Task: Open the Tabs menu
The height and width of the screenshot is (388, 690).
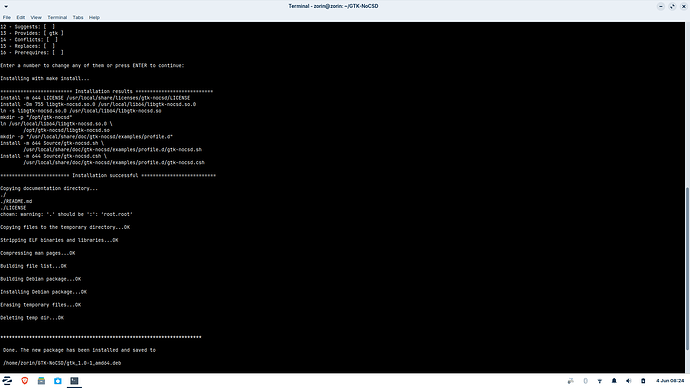Action: 78,18
